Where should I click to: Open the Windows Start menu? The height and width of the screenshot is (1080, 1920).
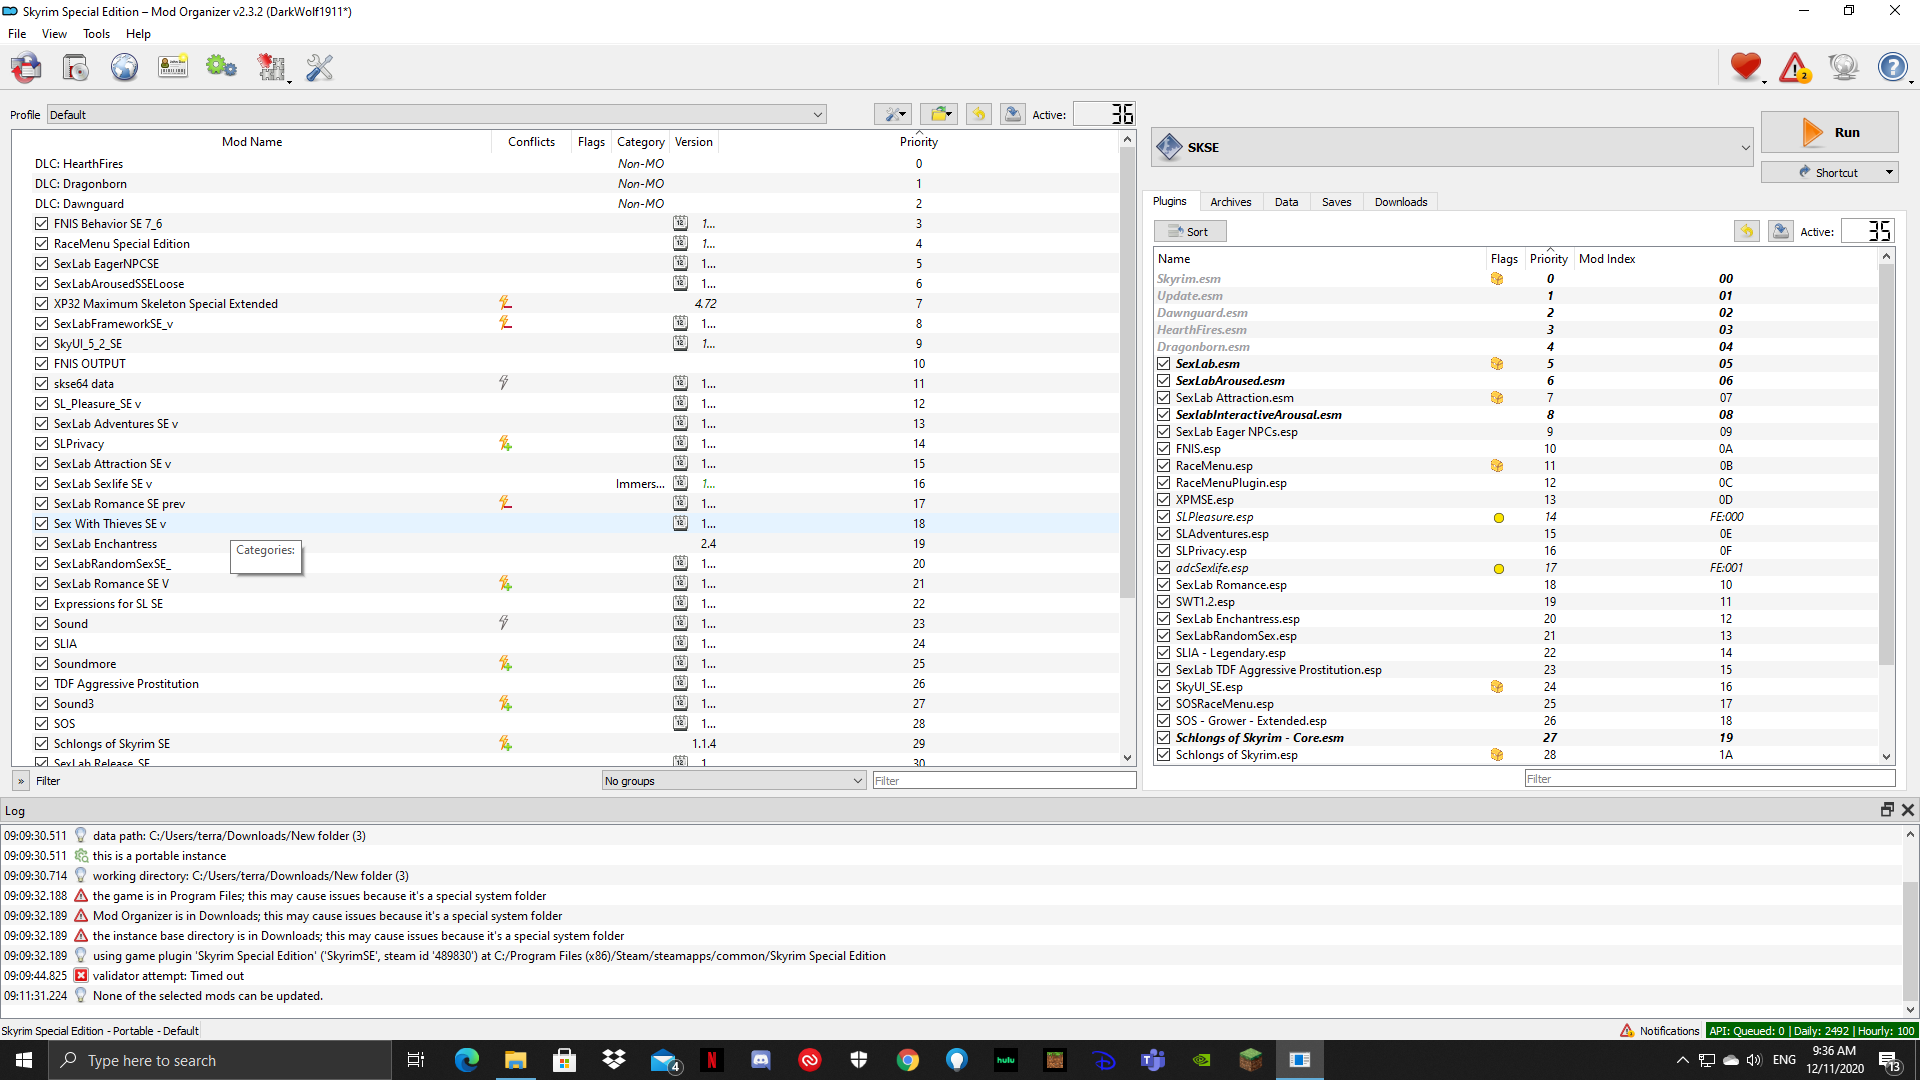coord(24,1060)
